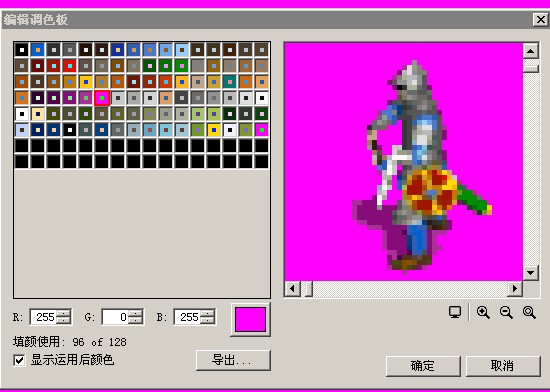
Task: Increase the B value with stepper up
Action: 207,313
